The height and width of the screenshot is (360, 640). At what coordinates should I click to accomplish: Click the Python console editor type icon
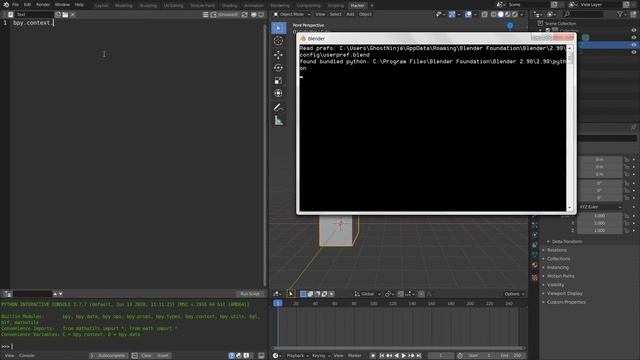8,294
